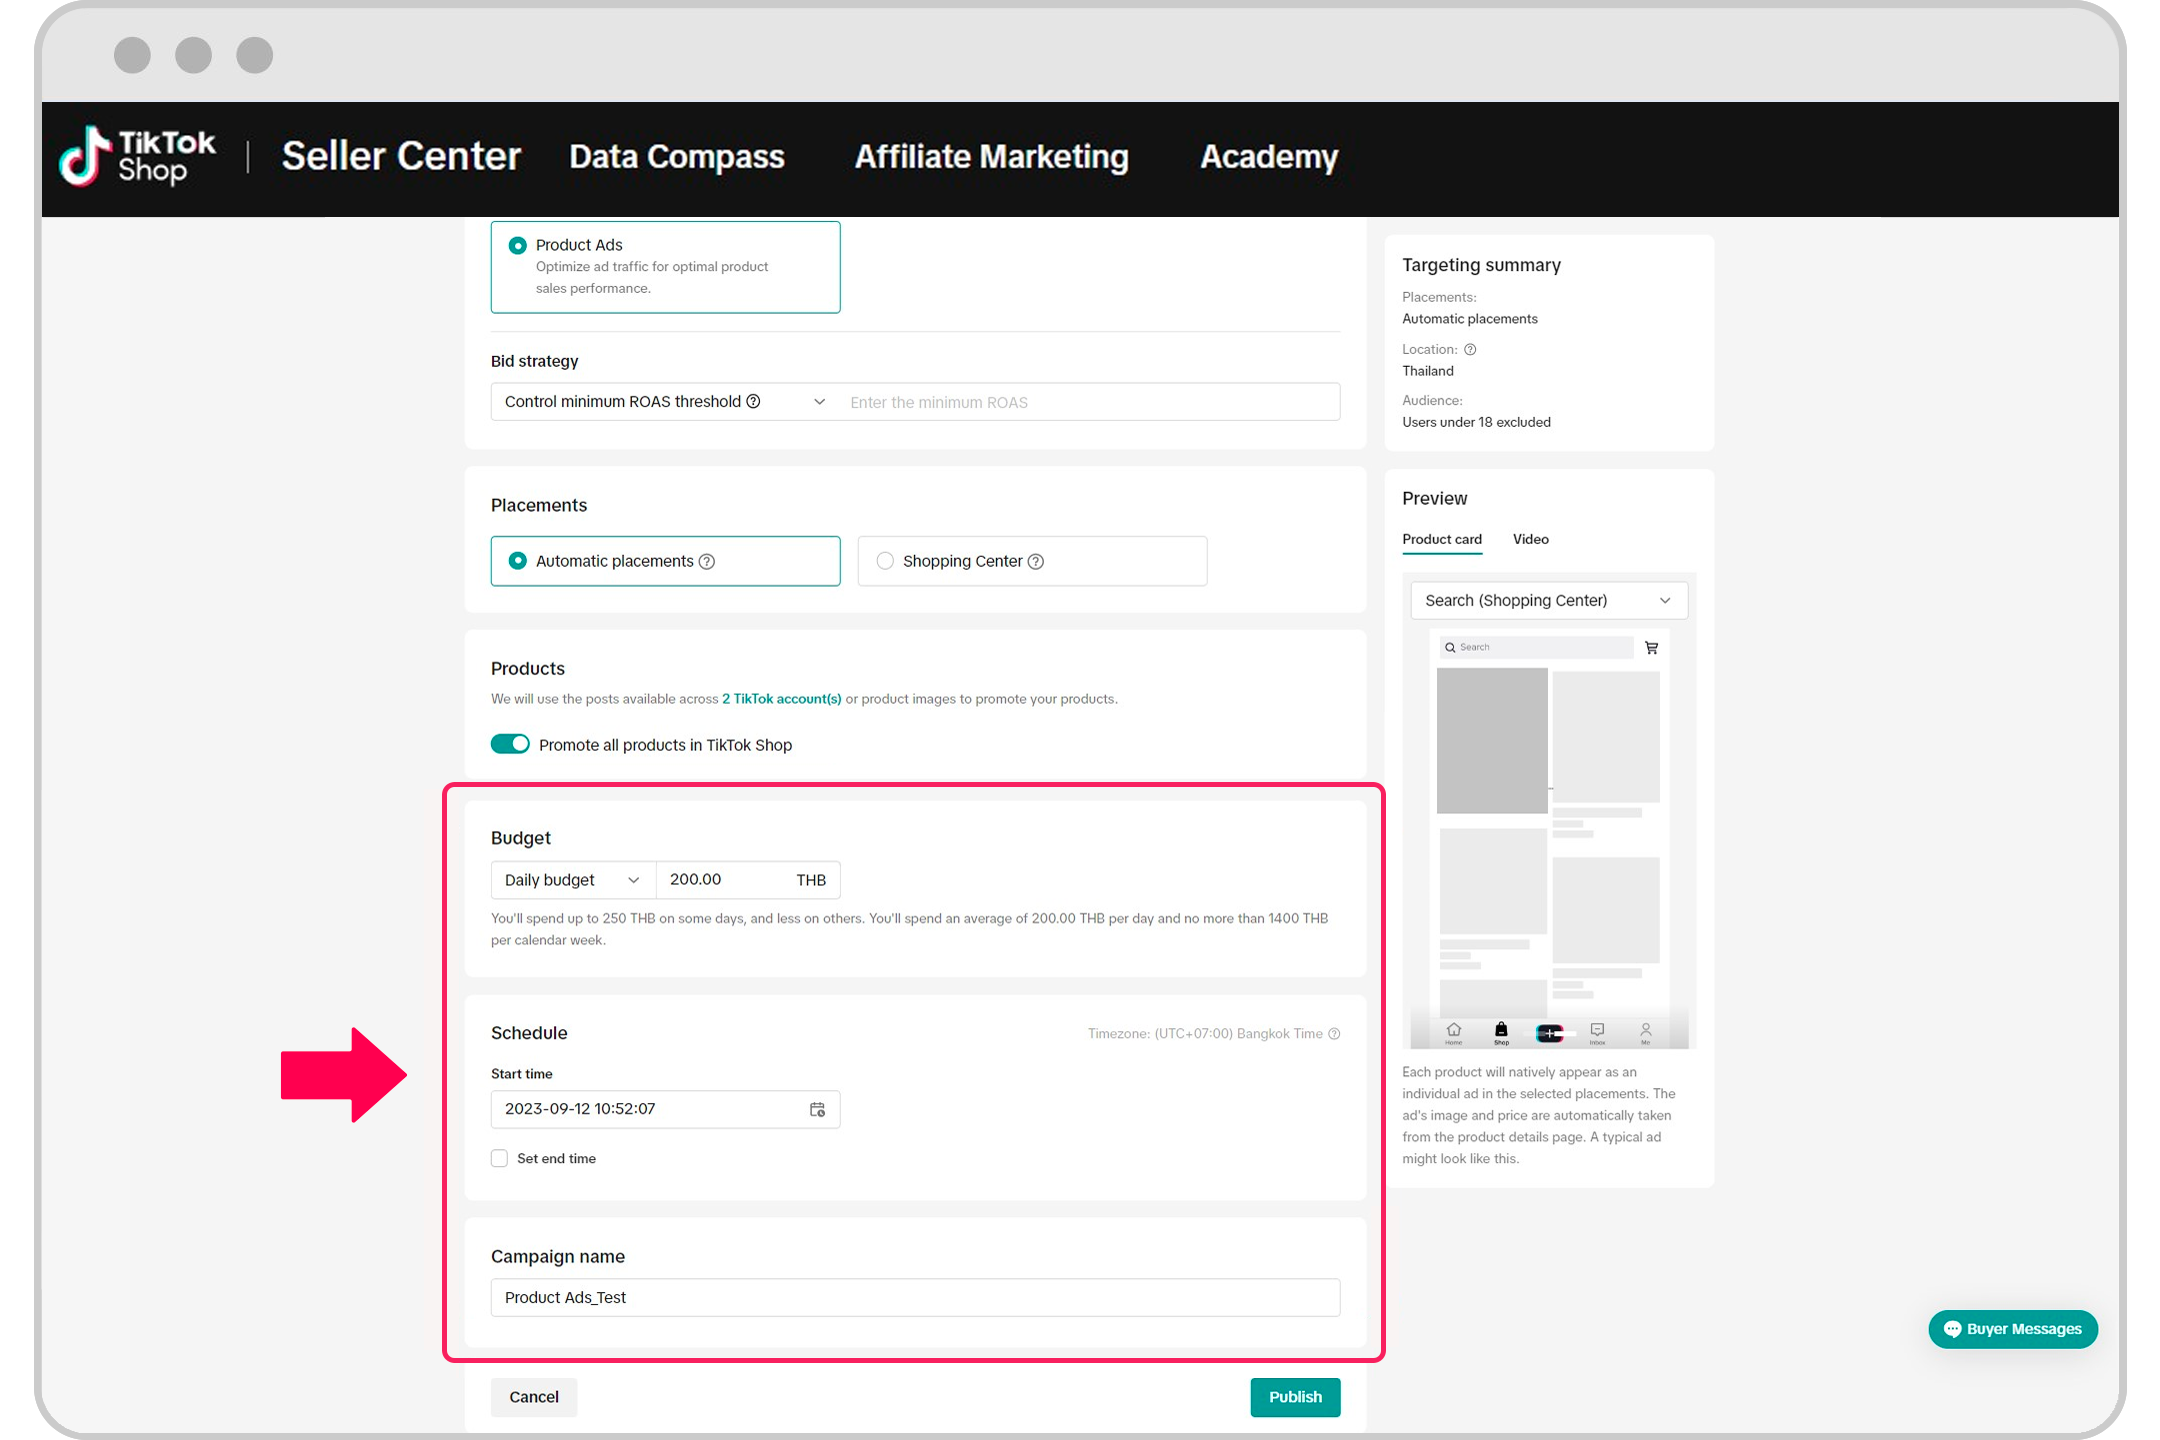Click the Timezone help icon
Image resolution: width=2160 pixels, height=1440 pixels.
(1334, 1033)
